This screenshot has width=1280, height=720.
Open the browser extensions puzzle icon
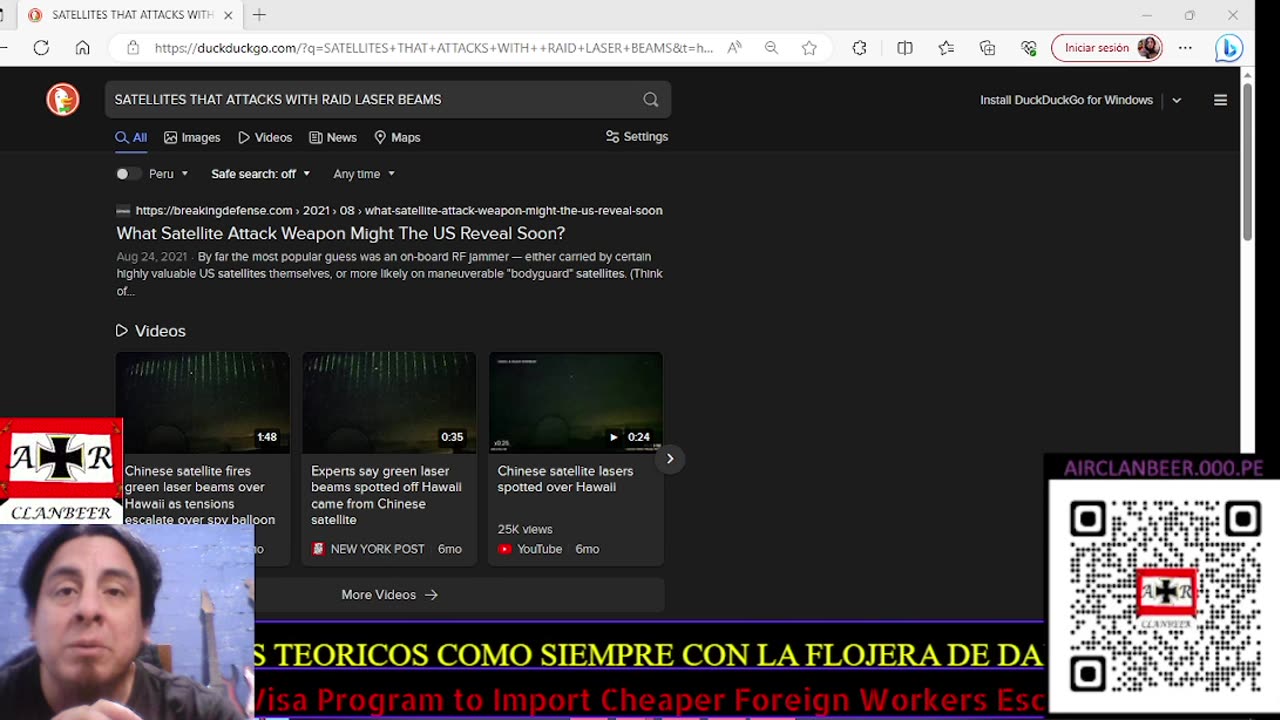tap(859, 48)
